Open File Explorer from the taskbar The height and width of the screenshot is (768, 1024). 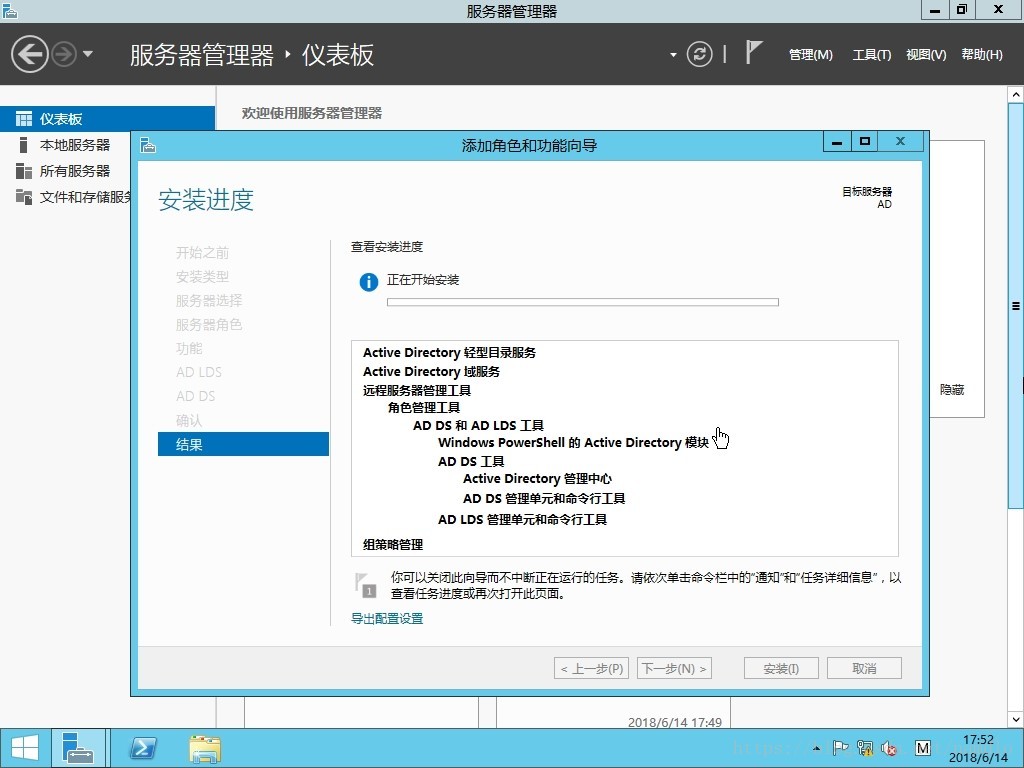pyautogui.click(x=205, y=748)
